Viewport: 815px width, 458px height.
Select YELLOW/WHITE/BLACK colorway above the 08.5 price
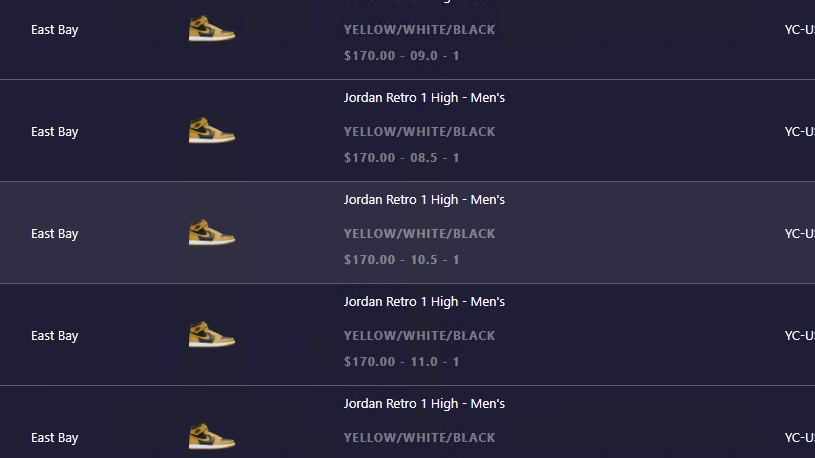[419, 132]
